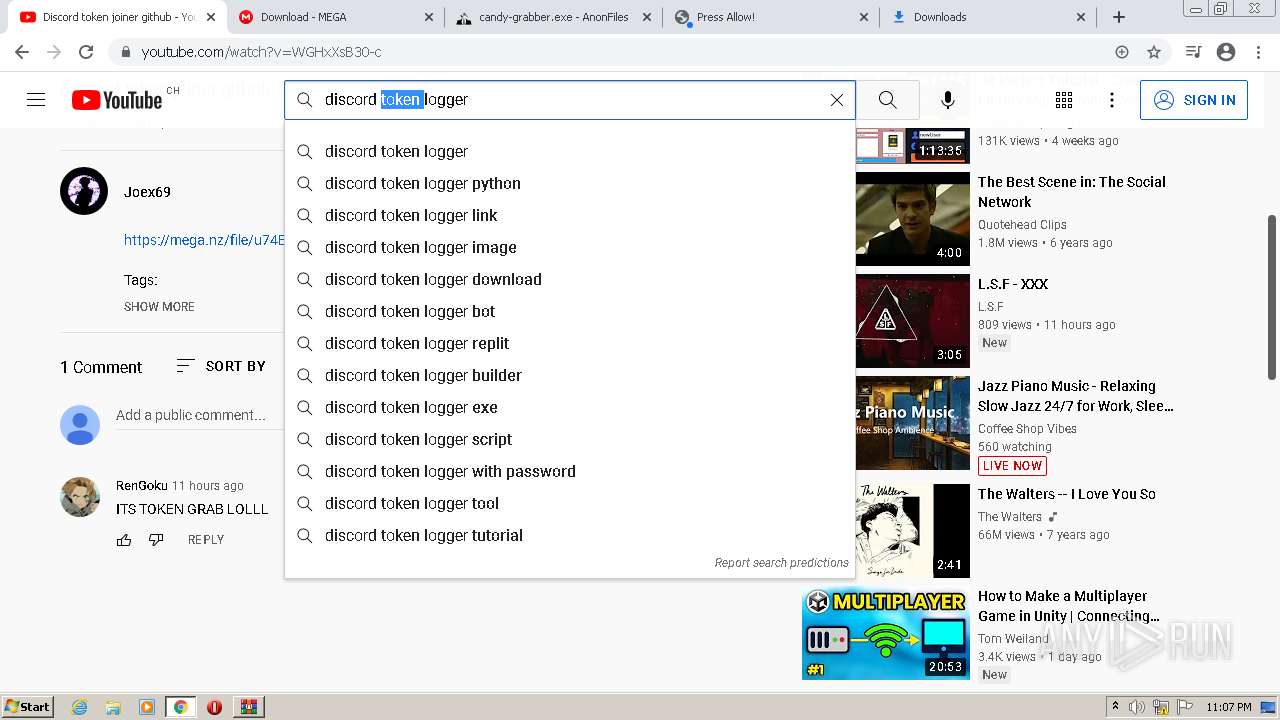The height and width of the screenshot is (720, 1280).
Task: Select suggestion 'discord token logger tutorial'
Action: click(x=570, y=535)
